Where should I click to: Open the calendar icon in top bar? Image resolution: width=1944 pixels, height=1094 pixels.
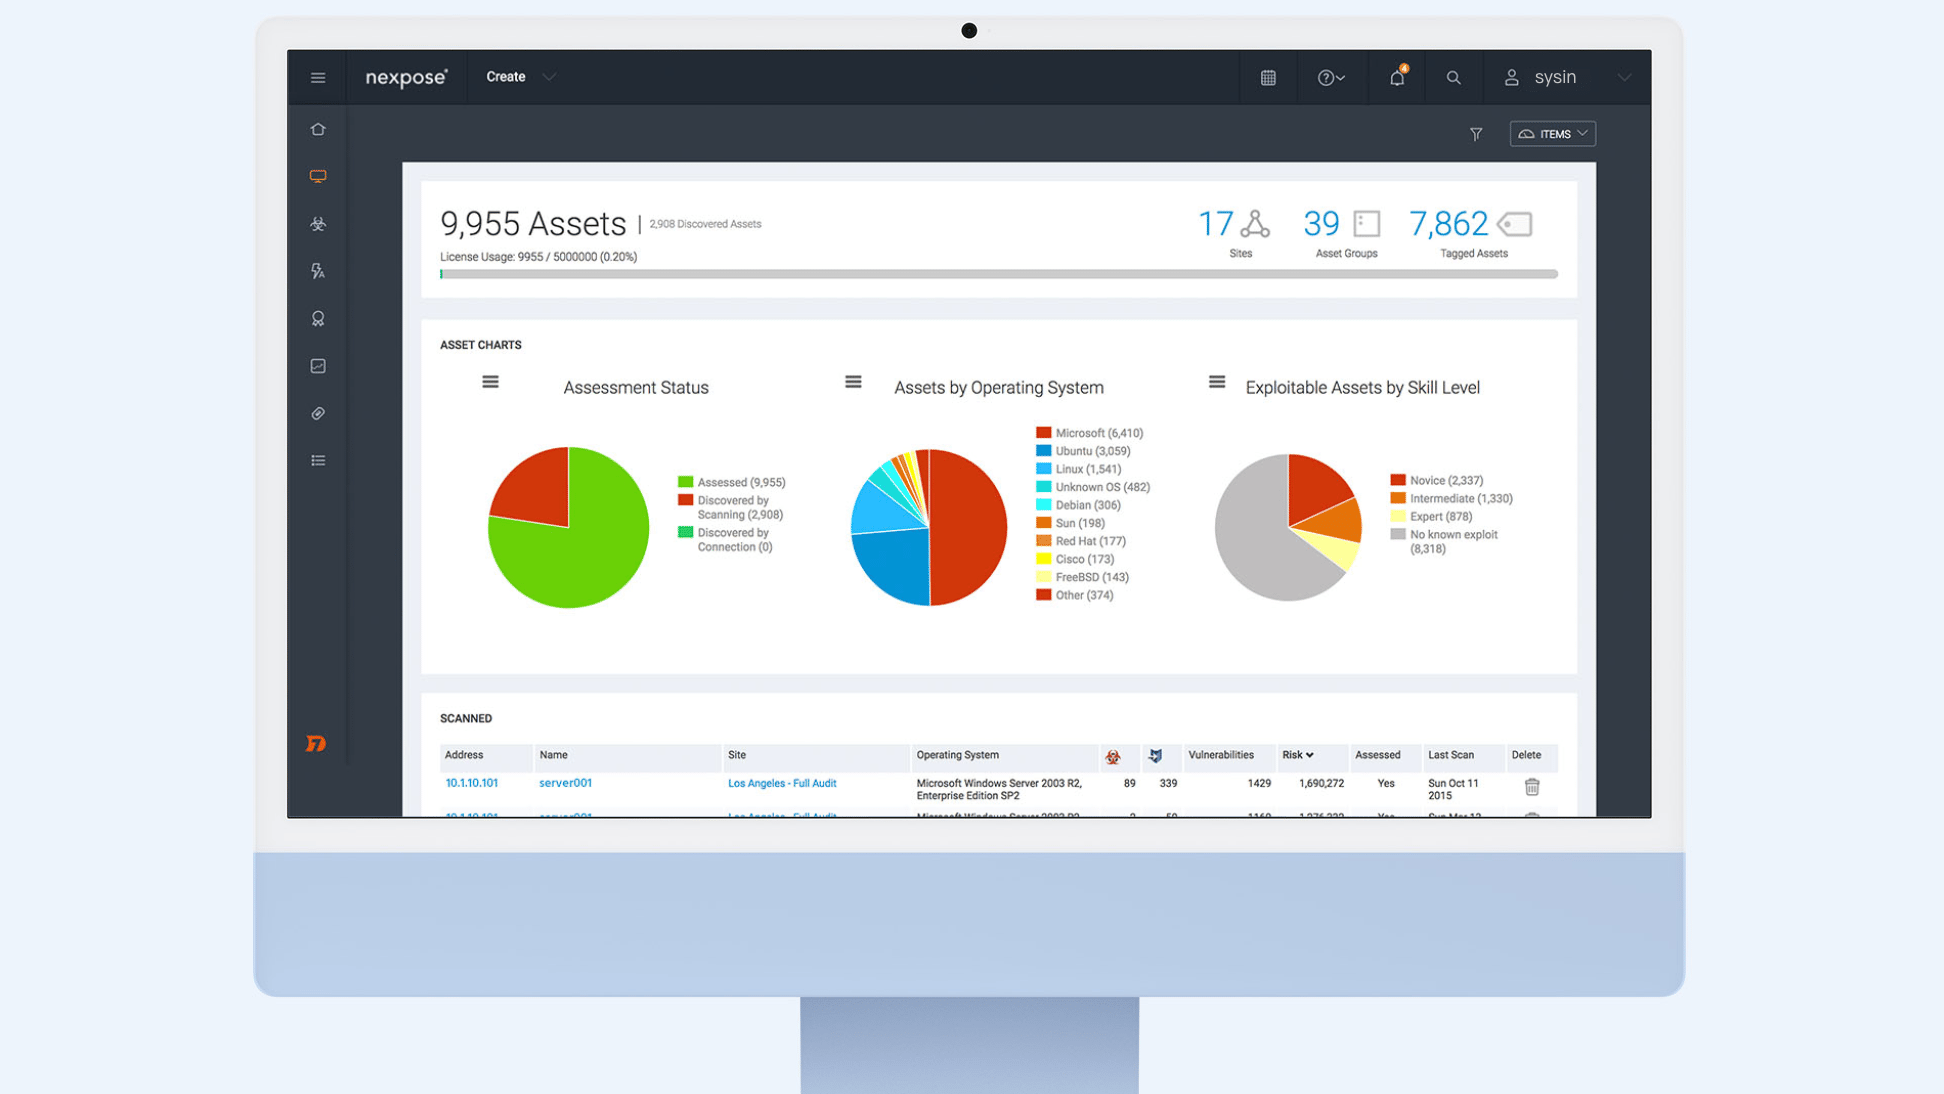1268,78
